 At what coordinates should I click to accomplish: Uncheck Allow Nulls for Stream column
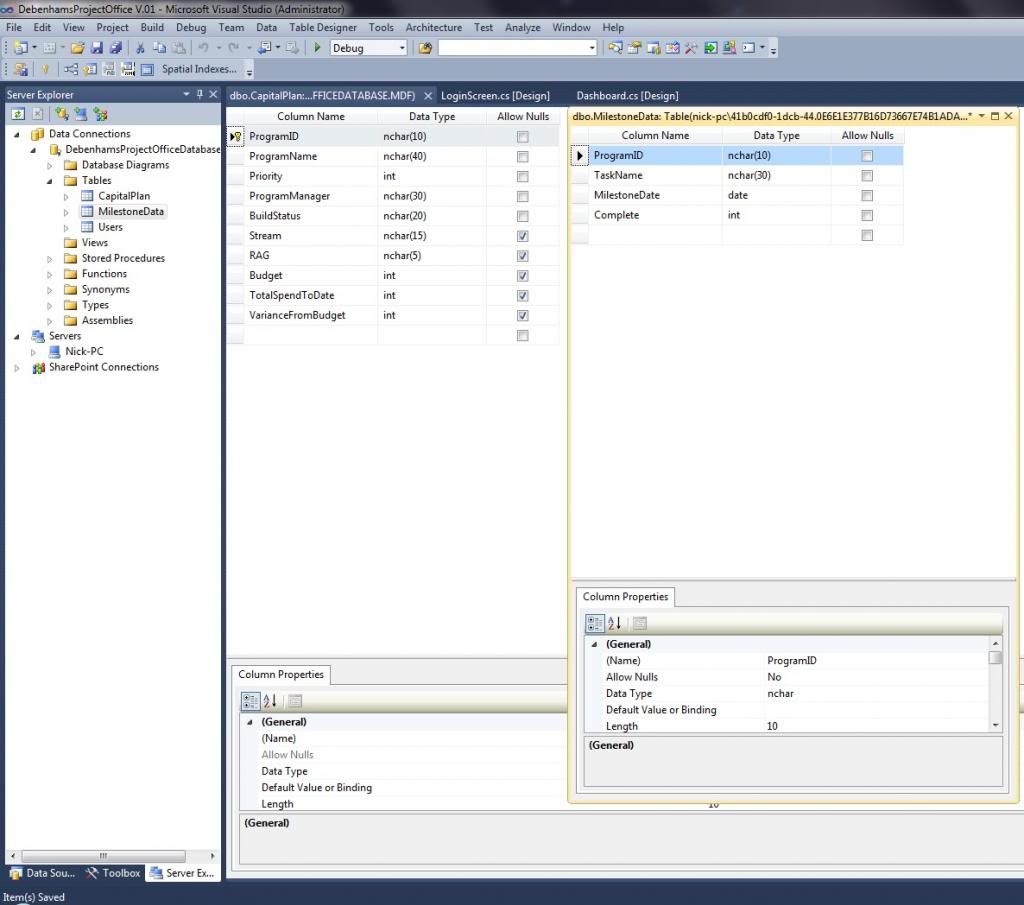[522, 236]
